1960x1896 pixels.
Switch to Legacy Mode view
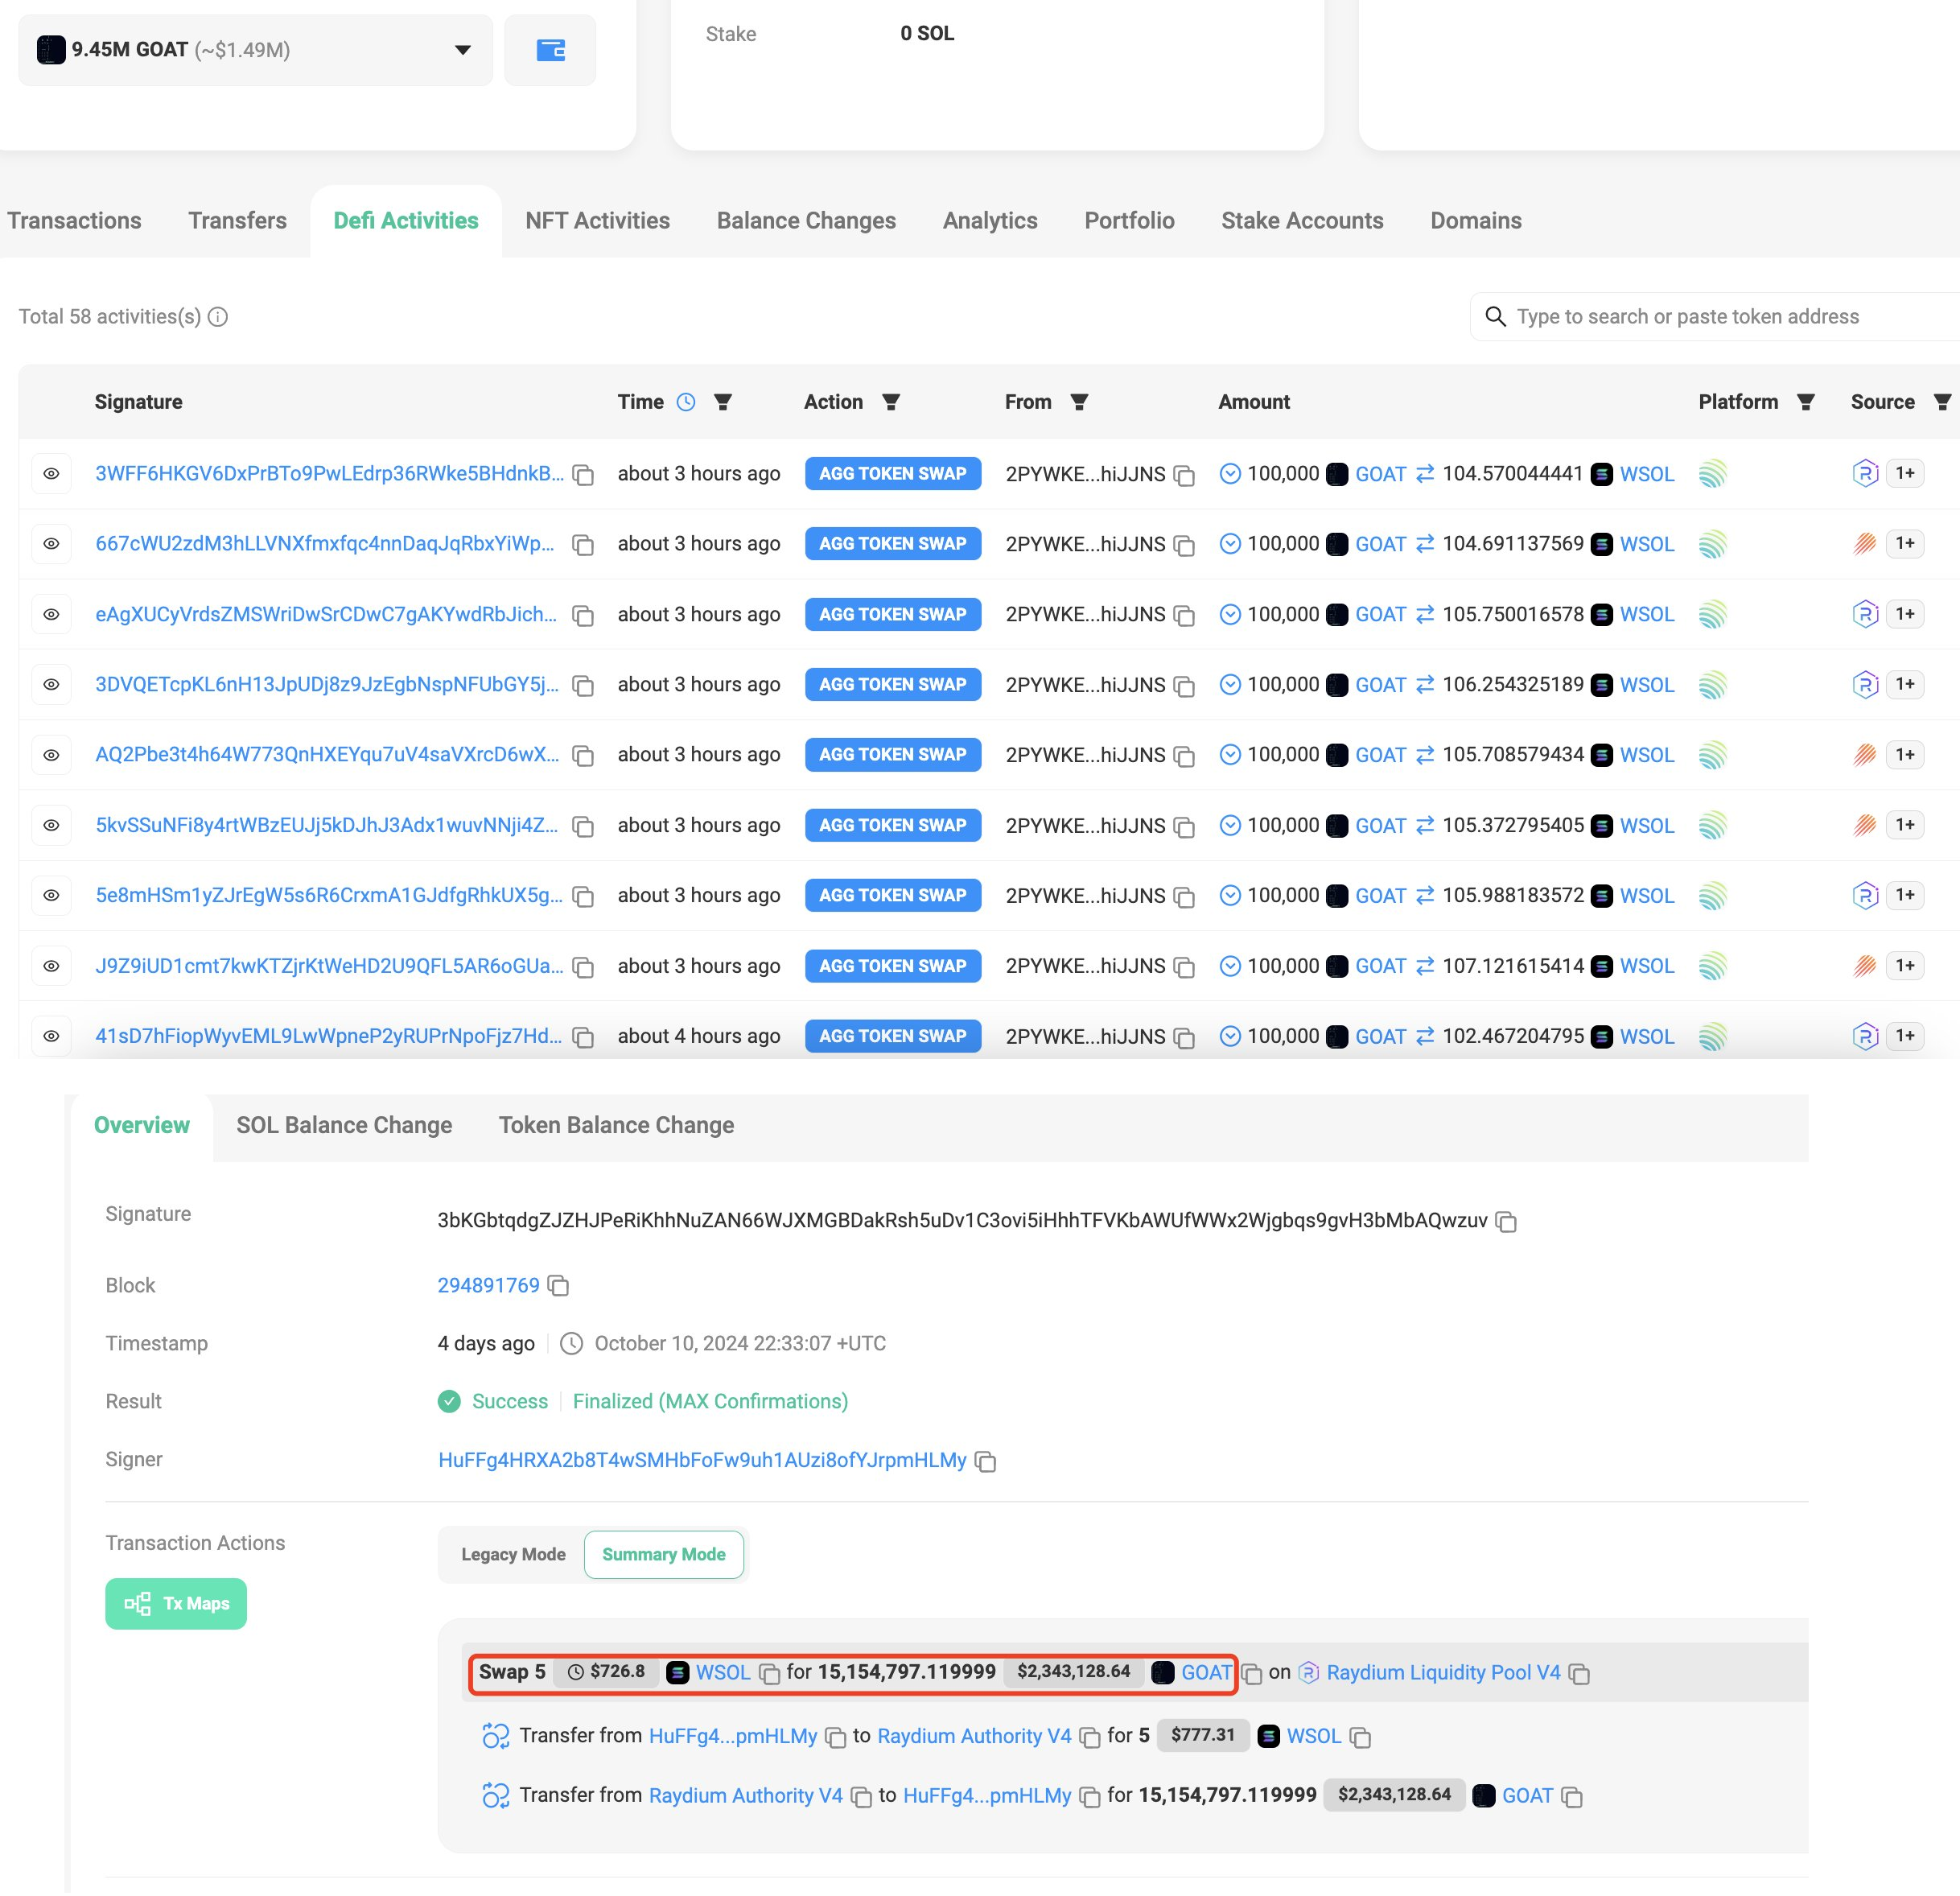(513, 1554)
